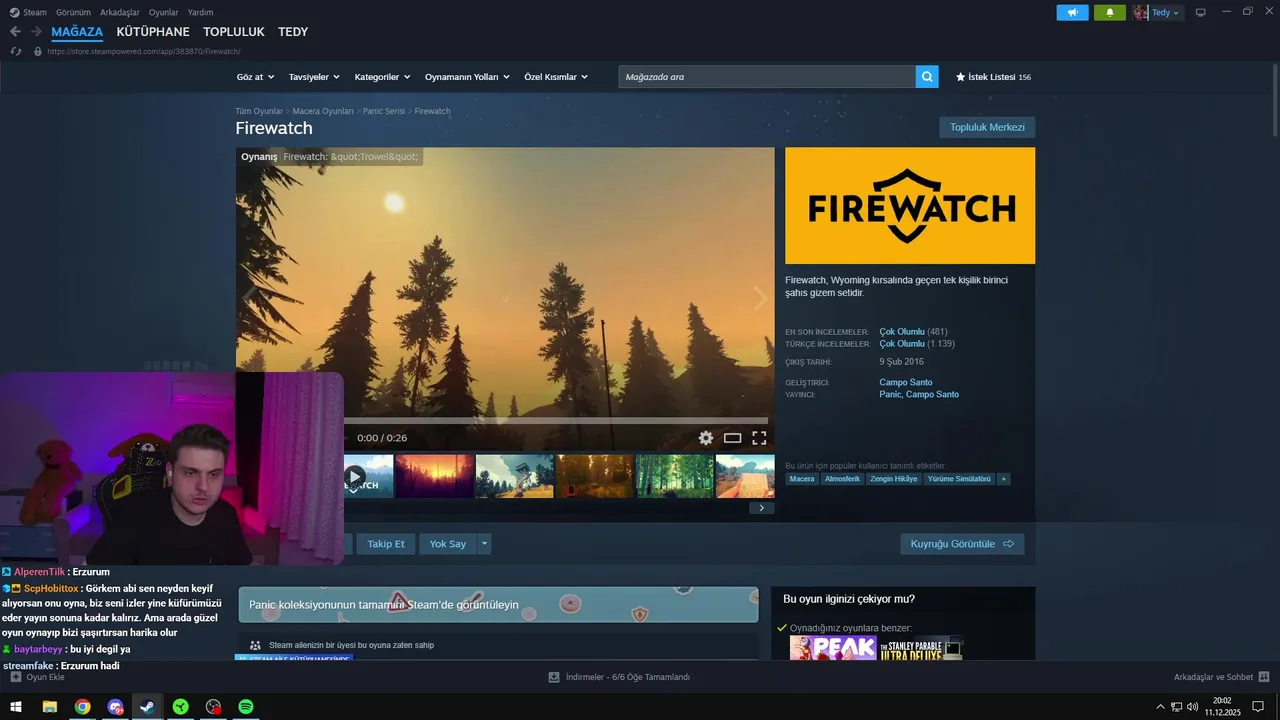Open File Explorer from the taskbar
1280x720 pixels.
pos(49,707)
